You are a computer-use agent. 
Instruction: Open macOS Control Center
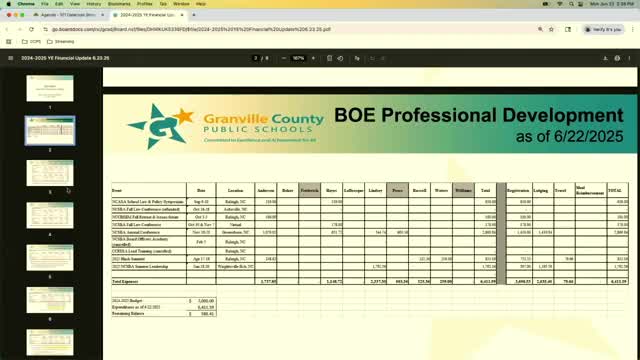click(x=580, y=4)
